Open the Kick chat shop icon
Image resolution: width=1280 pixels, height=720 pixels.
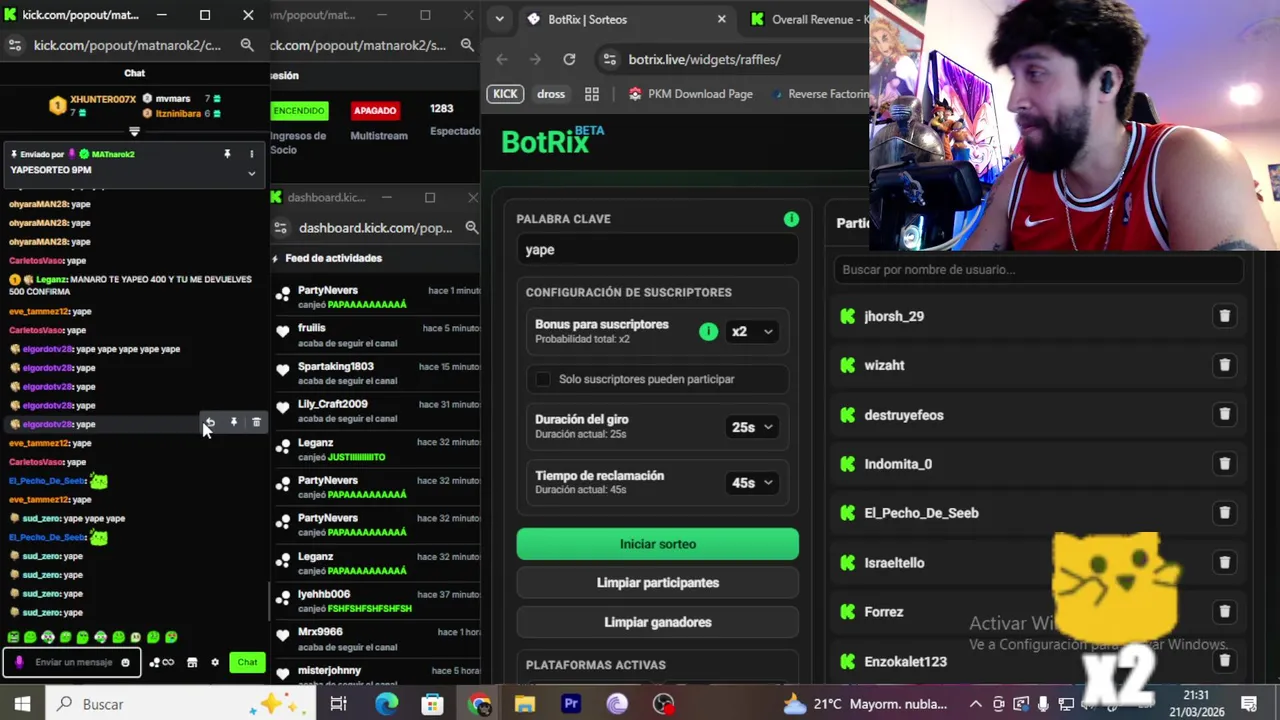(x=192, y=662)
